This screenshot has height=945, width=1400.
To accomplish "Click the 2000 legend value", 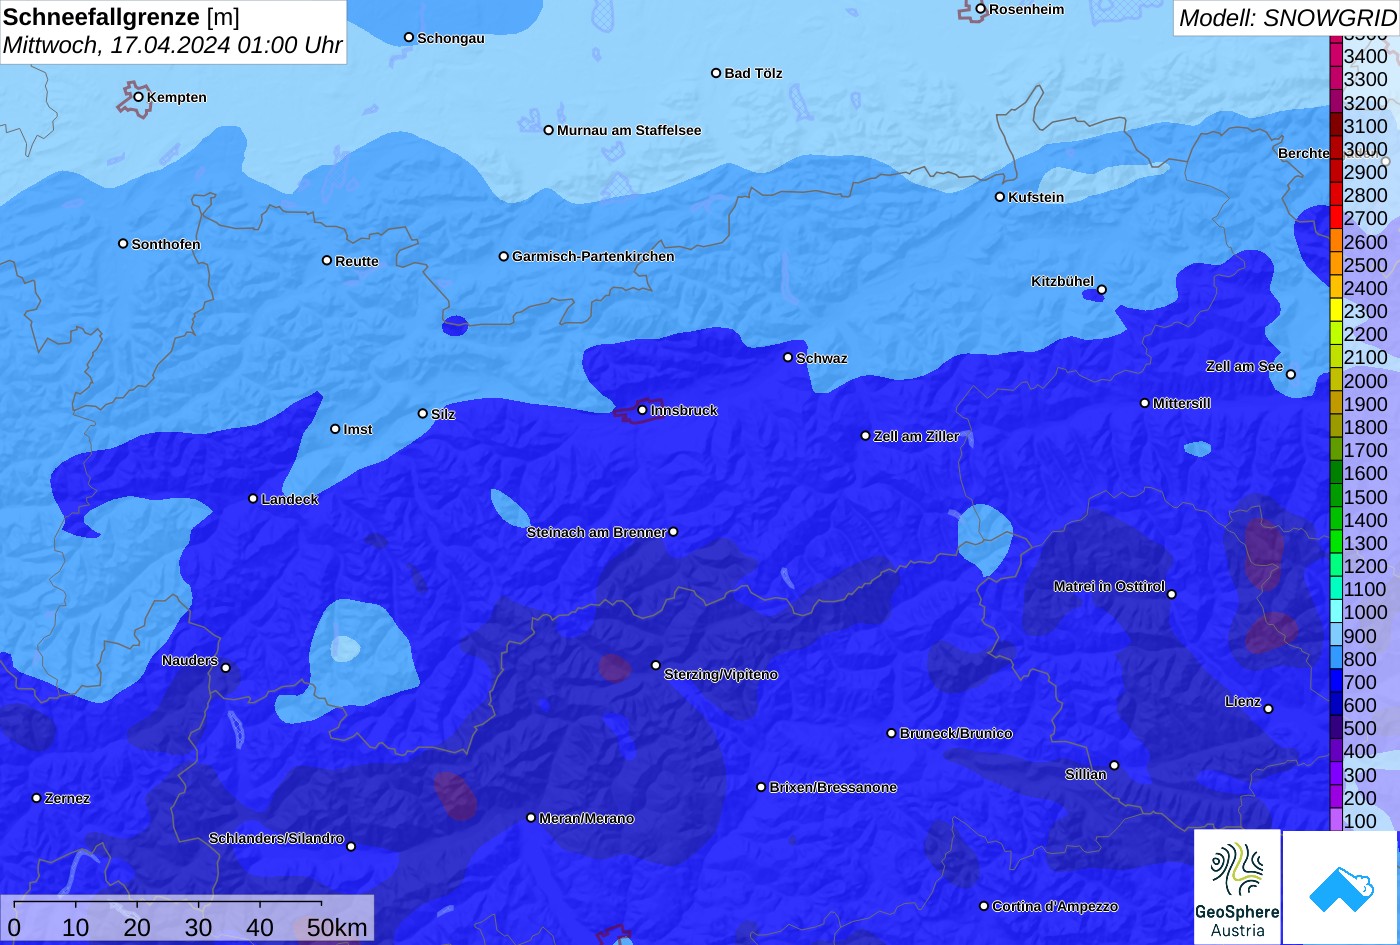I will (1366, 381).
